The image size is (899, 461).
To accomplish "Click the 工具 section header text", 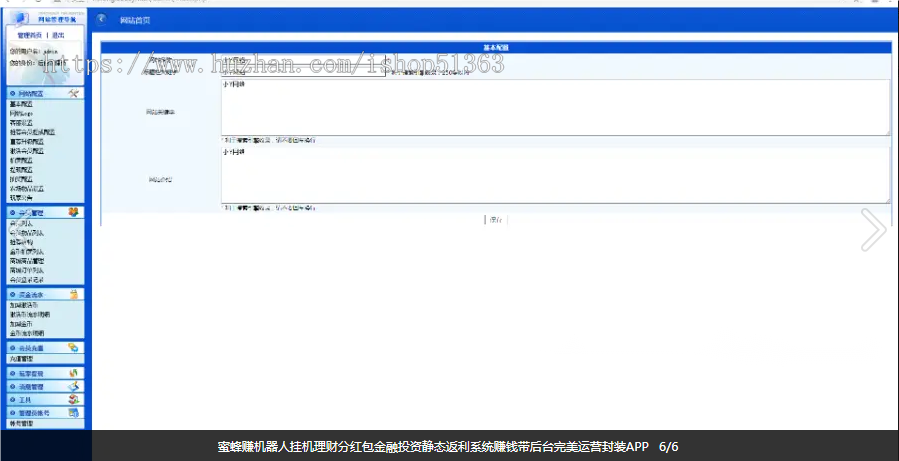I will point(25,400).
